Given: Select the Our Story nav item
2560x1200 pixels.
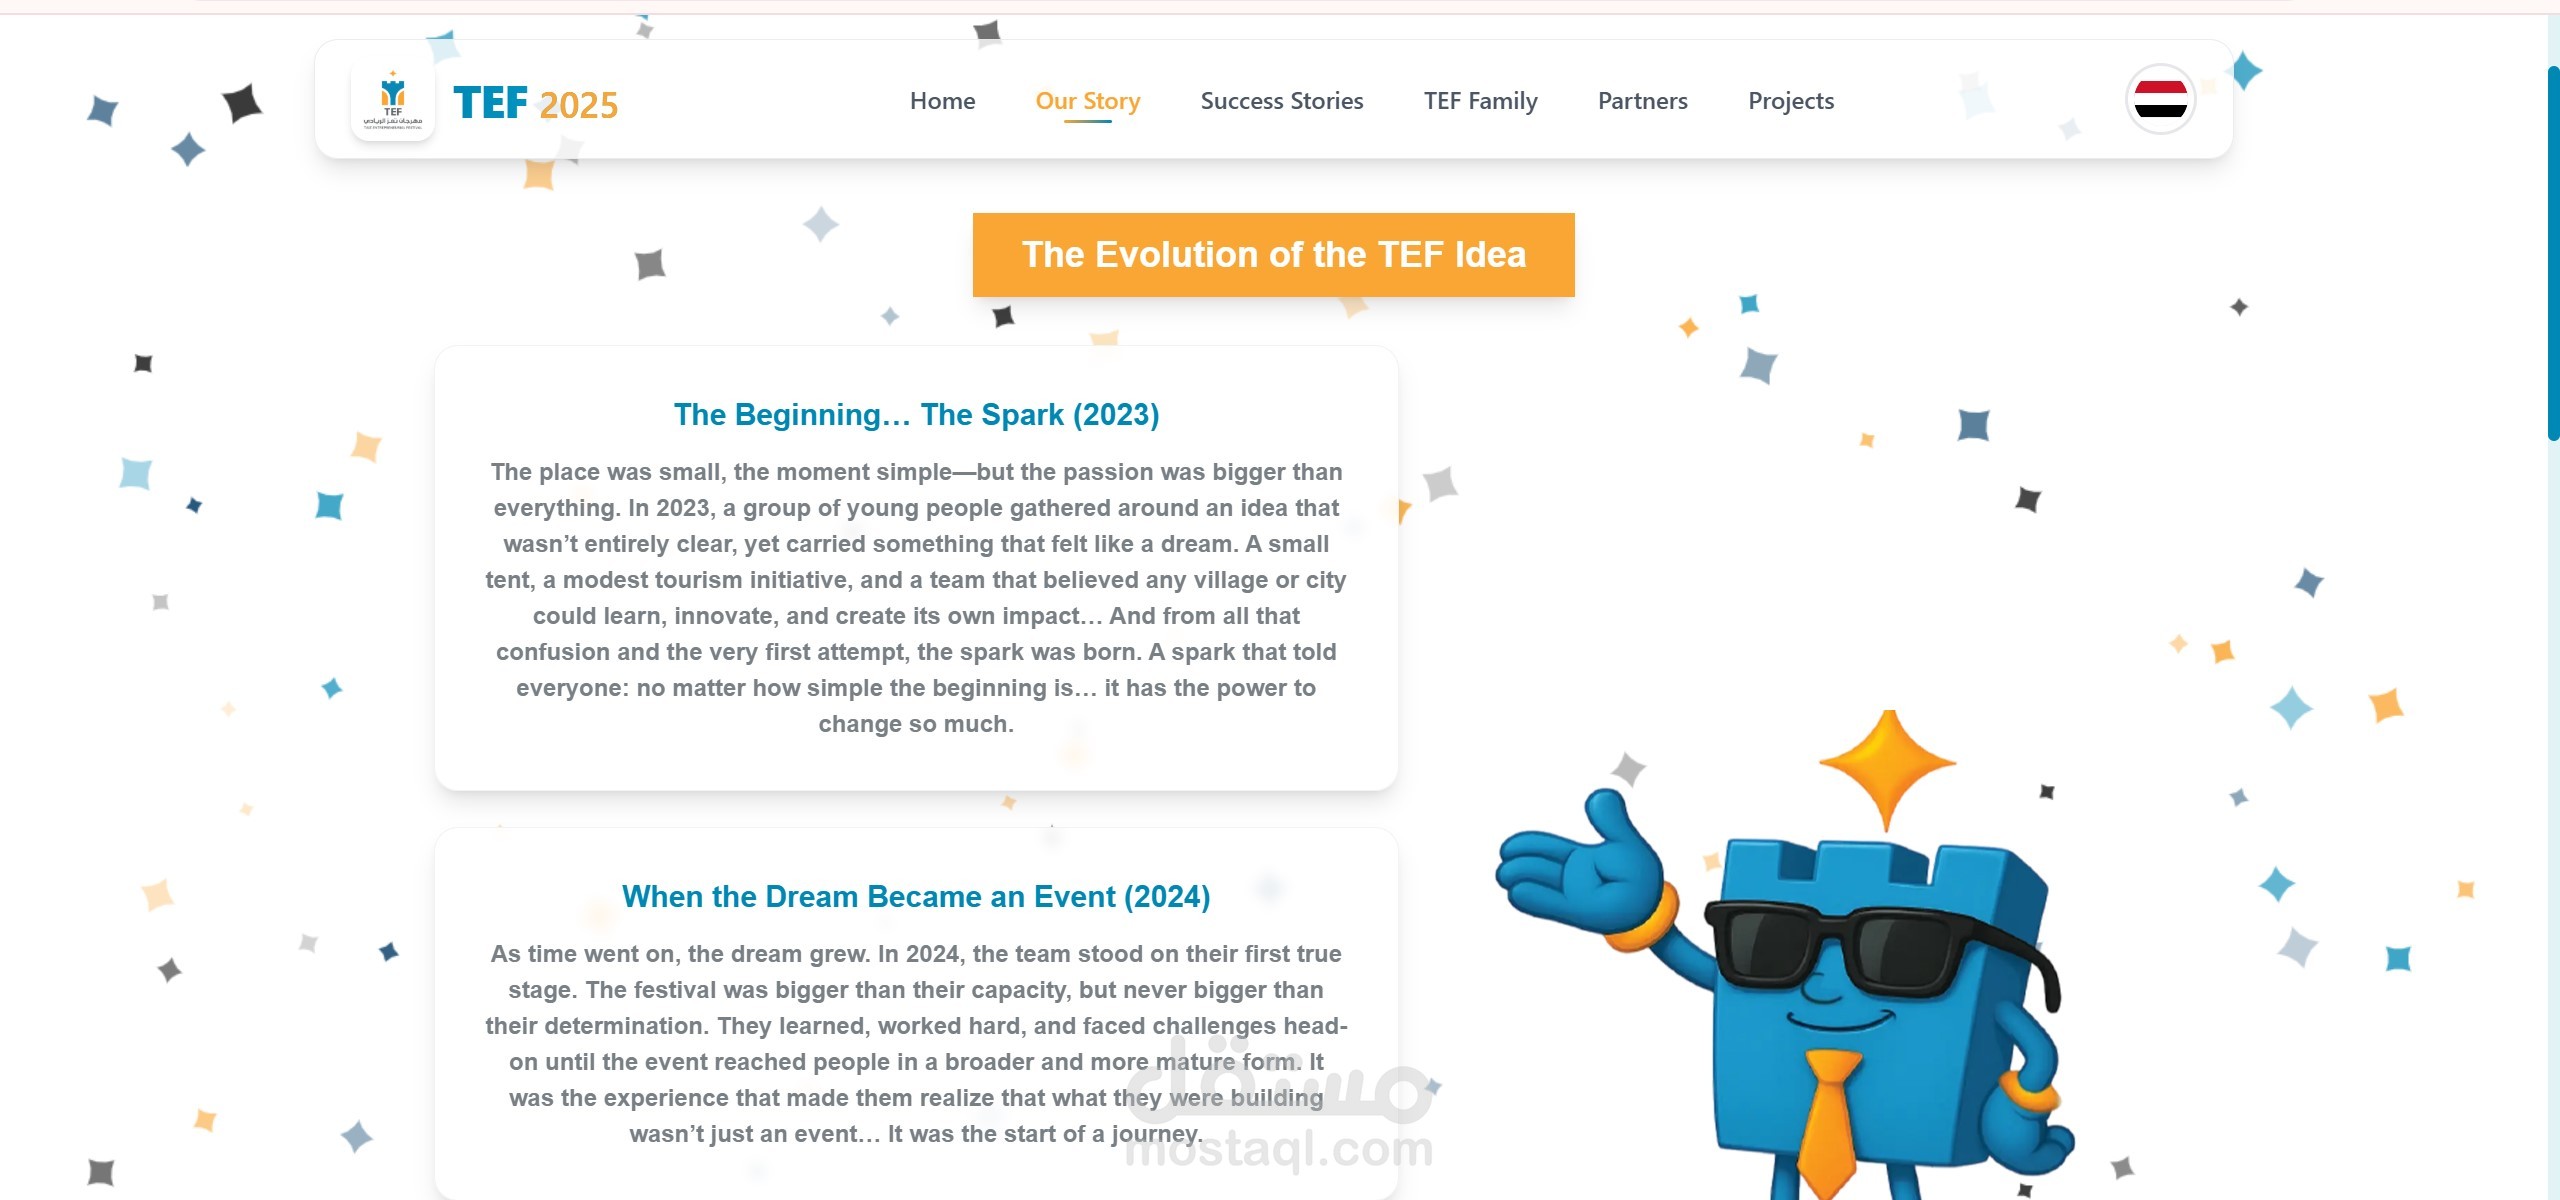Looking at the screenshot, I should tap(1087, 101).
